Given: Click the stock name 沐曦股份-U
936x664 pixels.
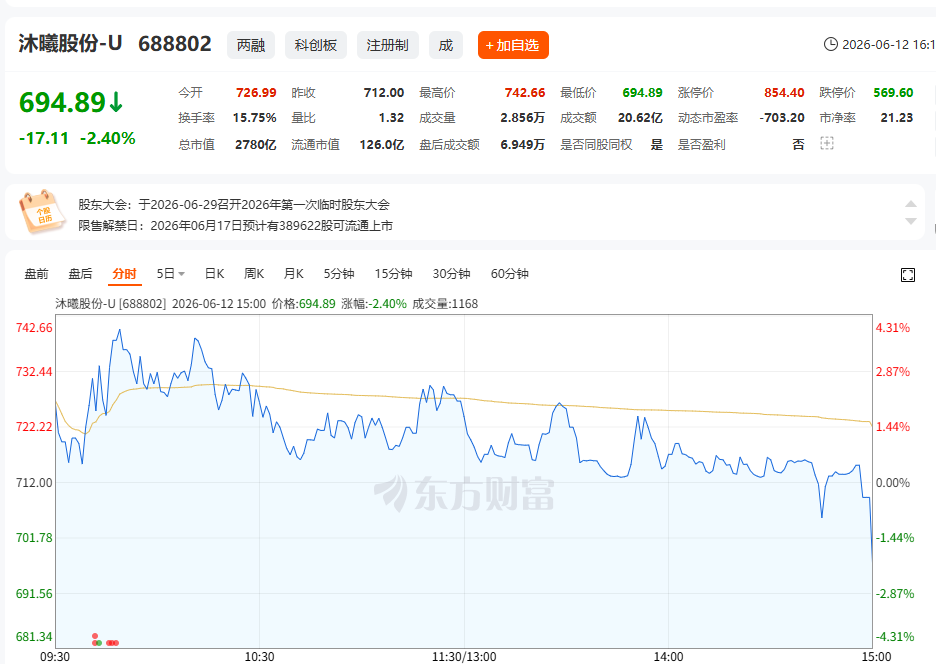Looking at the screenshot, I should coord(70,44).
